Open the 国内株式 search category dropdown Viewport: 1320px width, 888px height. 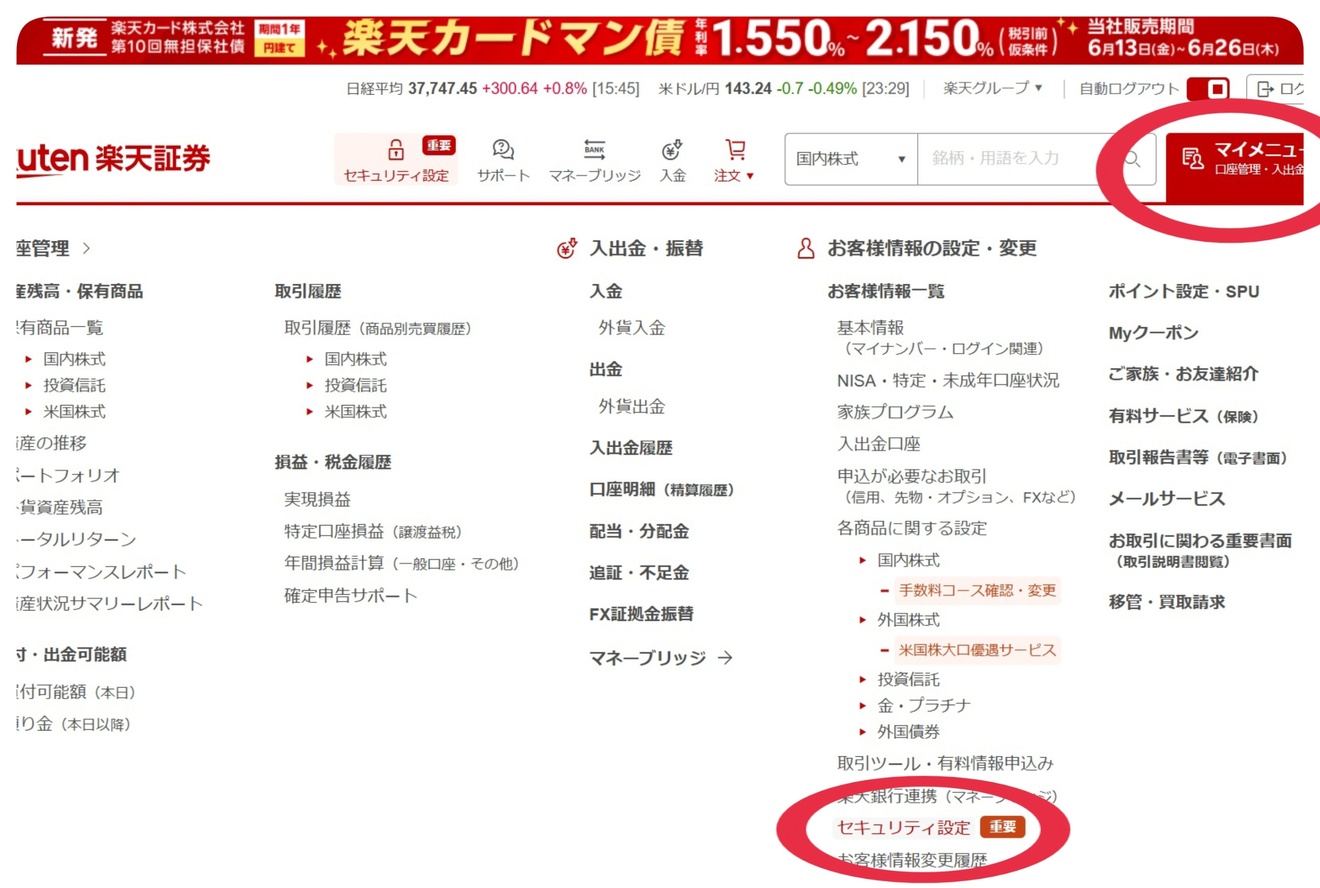[x=851, y=159]
